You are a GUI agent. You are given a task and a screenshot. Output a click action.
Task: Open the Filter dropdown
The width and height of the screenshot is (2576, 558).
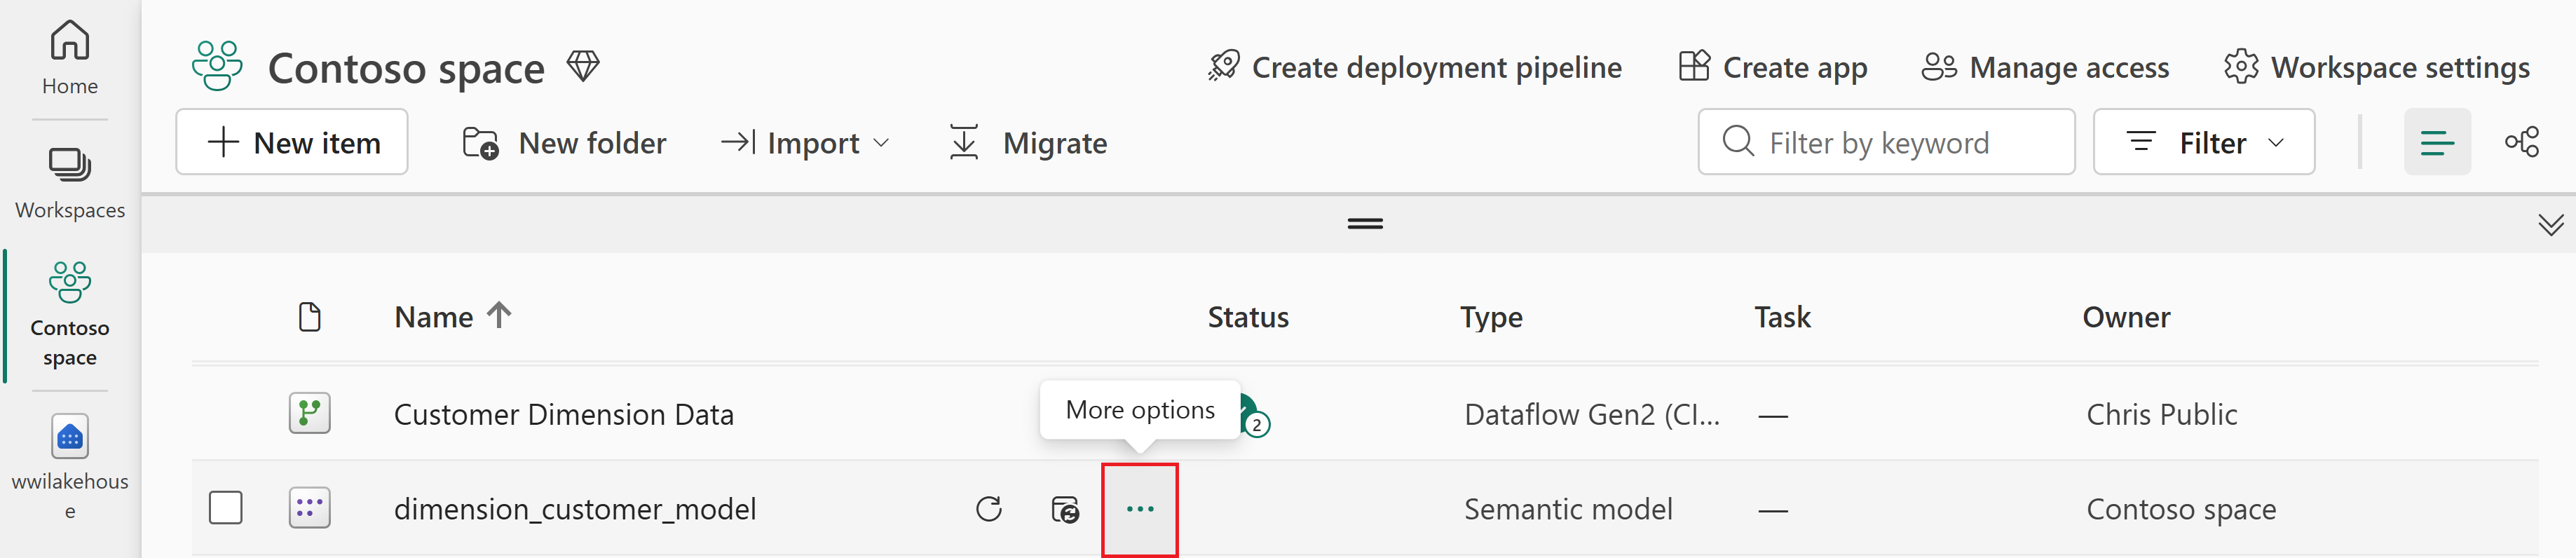click(x=2203, y=142)
